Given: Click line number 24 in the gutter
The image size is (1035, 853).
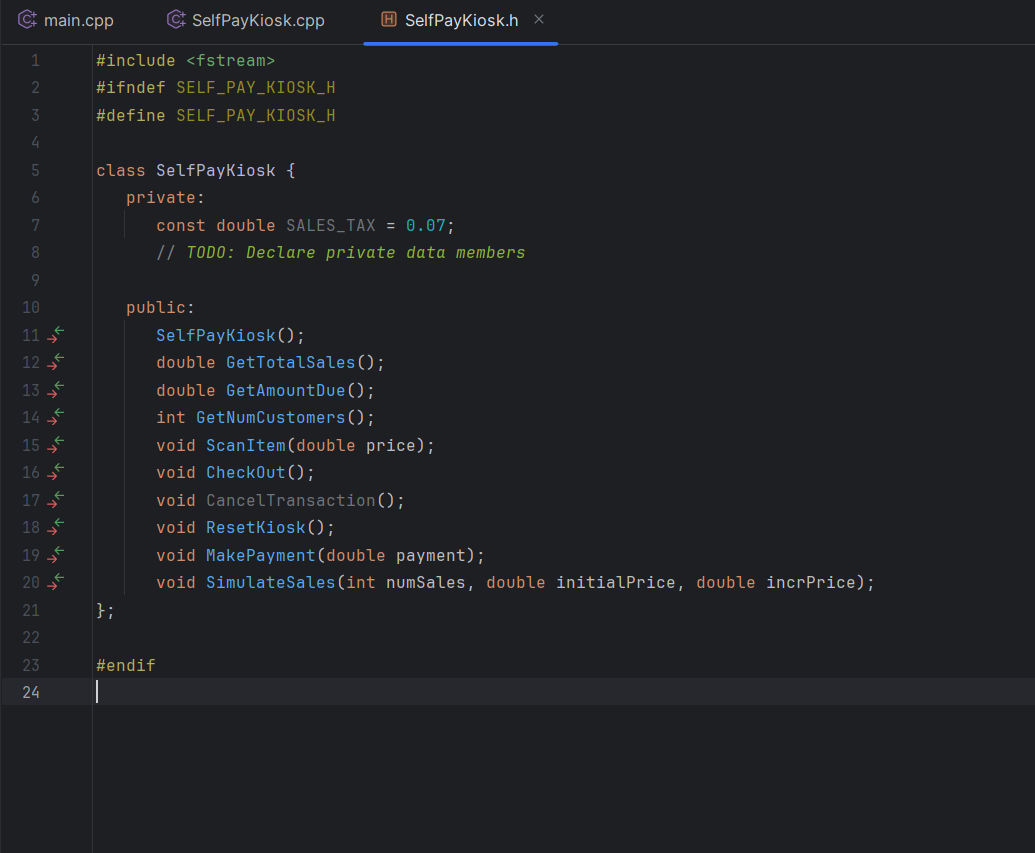Looking at the screenshot, I should point(31,692).
